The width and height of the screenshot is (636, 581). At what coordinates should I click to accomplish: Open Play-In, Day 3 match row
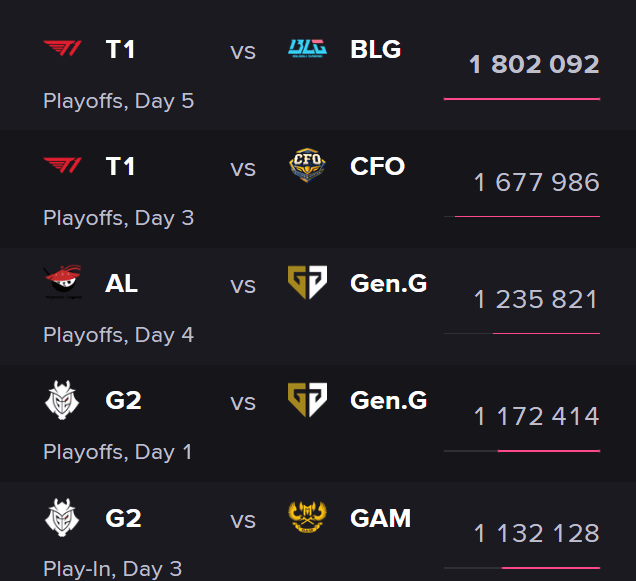point(318,532)
